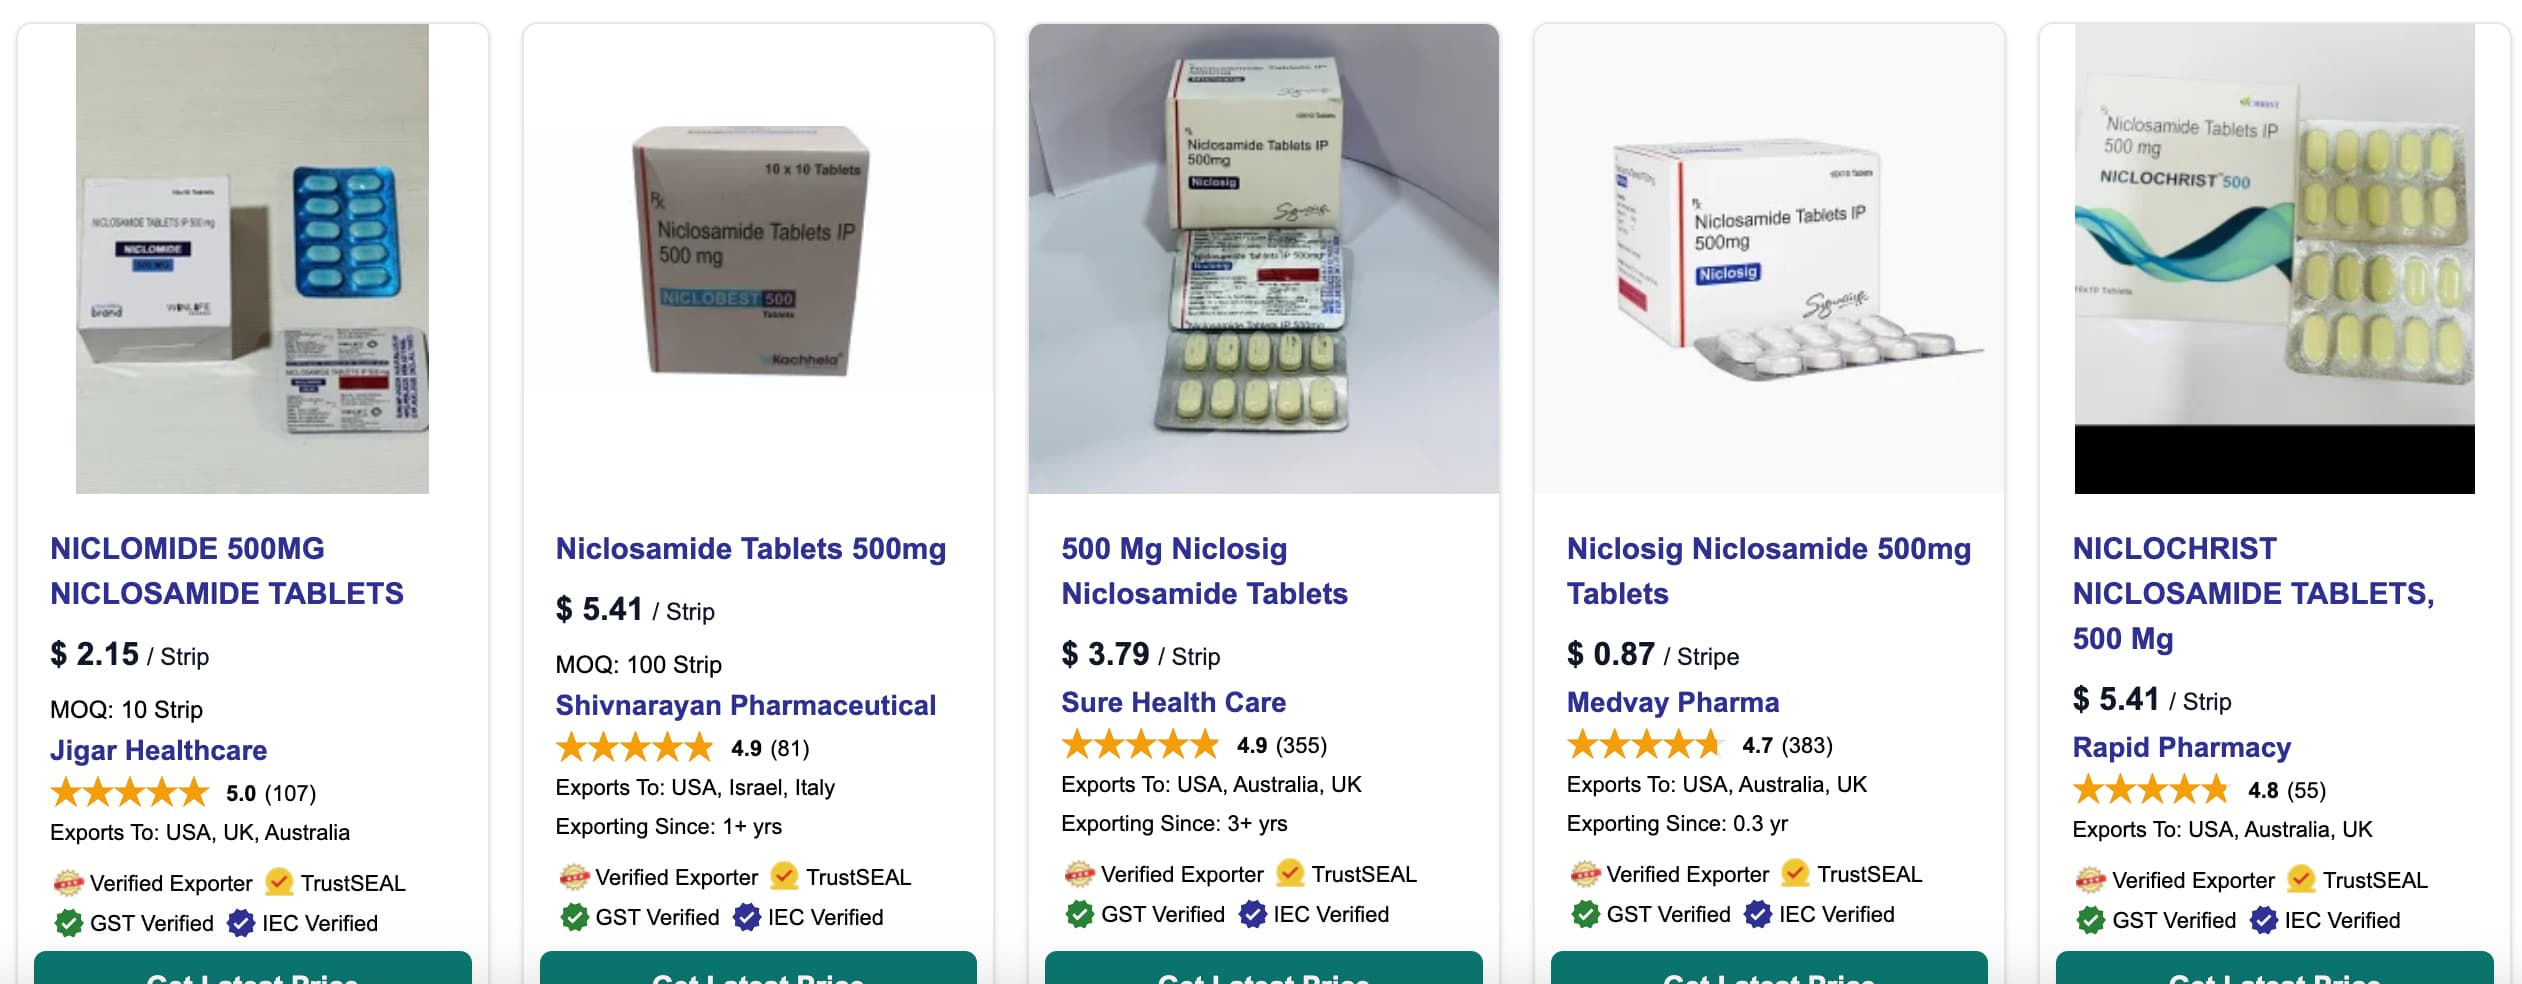The image size is (2522, 984).
Task: Open NICLOCHRIST NICLOSAMIDE TABLETS product title
Action: (x=2252, y=593)
